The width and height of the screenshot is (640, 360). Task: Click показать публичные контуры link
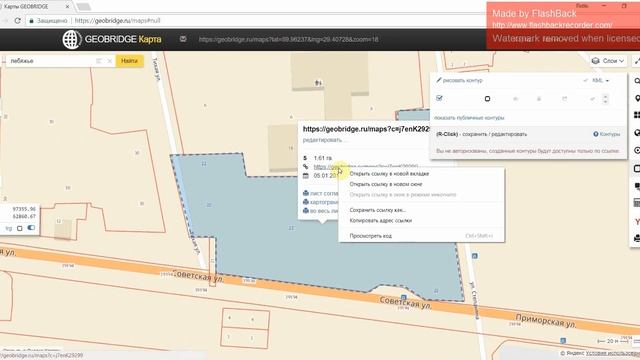coord(469,118)
